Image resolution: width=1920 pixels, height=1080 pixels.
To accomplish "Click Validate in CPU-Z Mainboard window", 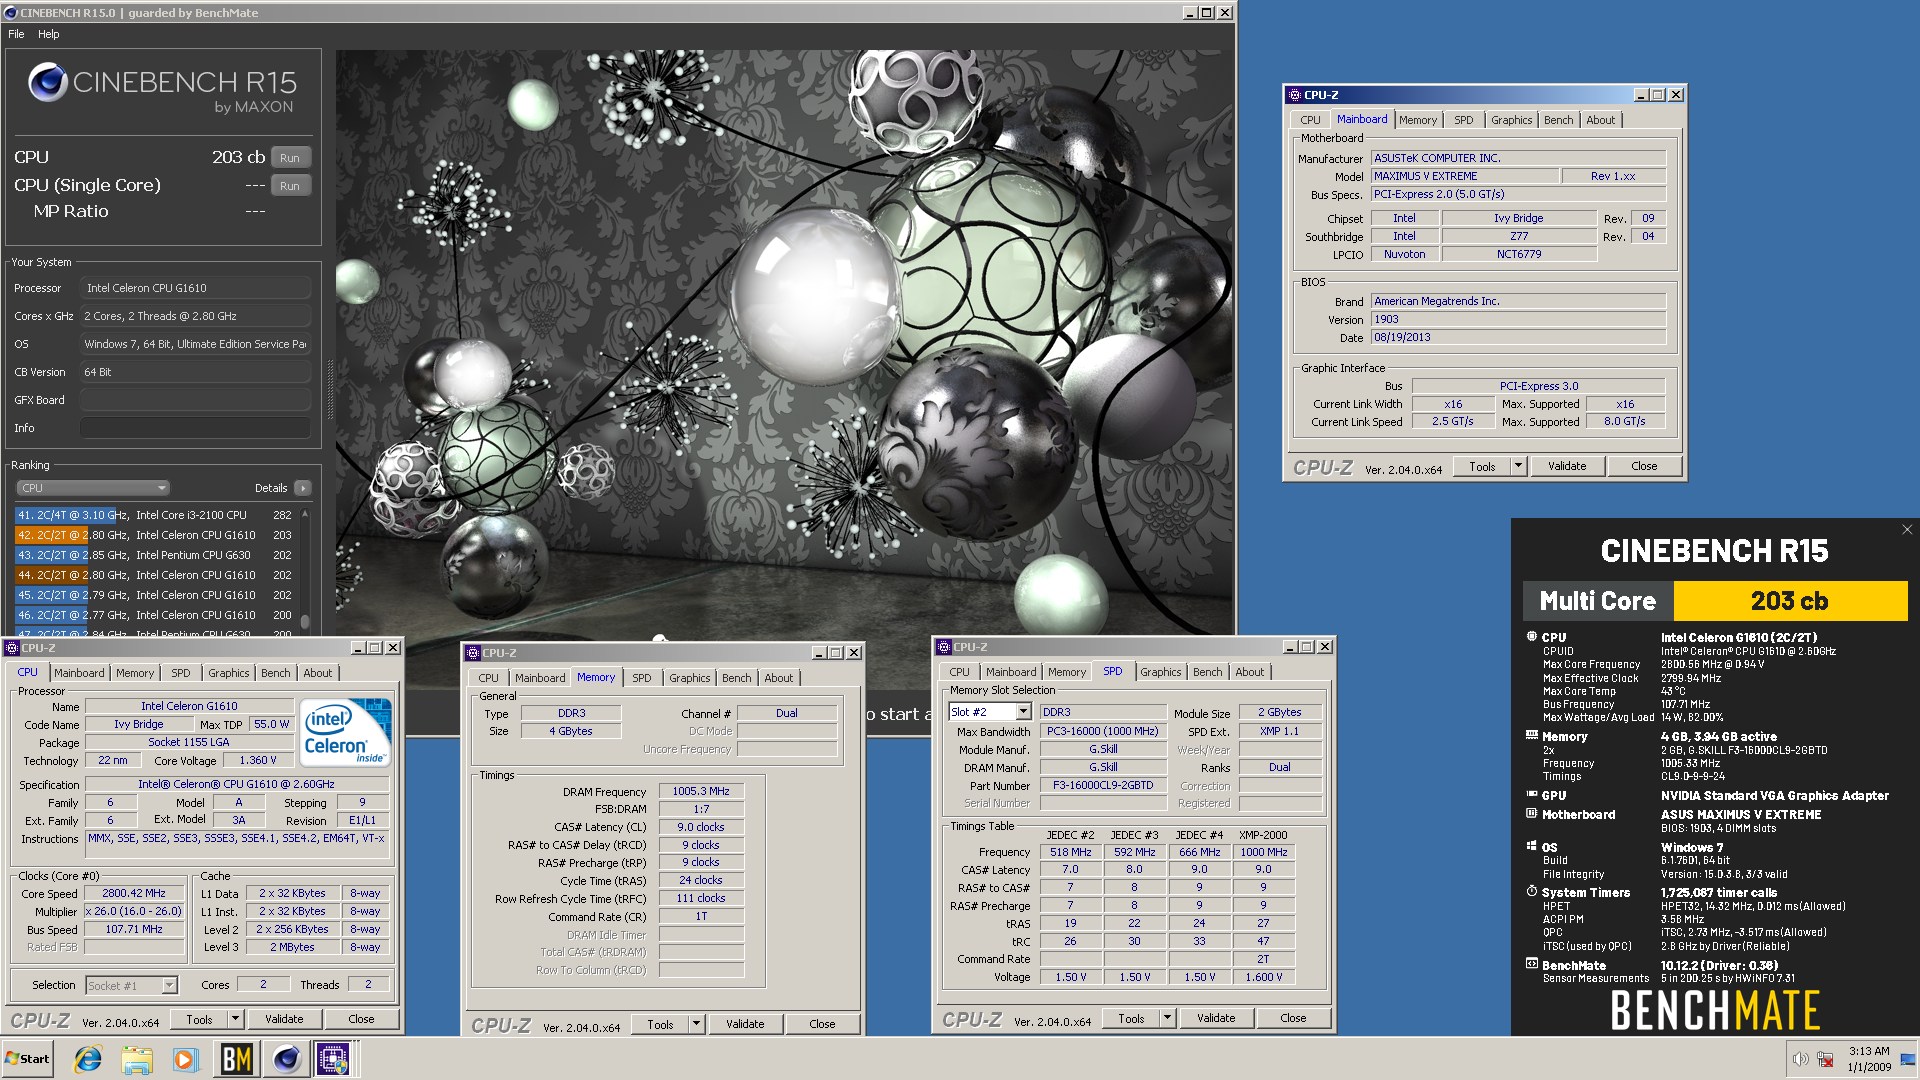I will click(1567, 466).
